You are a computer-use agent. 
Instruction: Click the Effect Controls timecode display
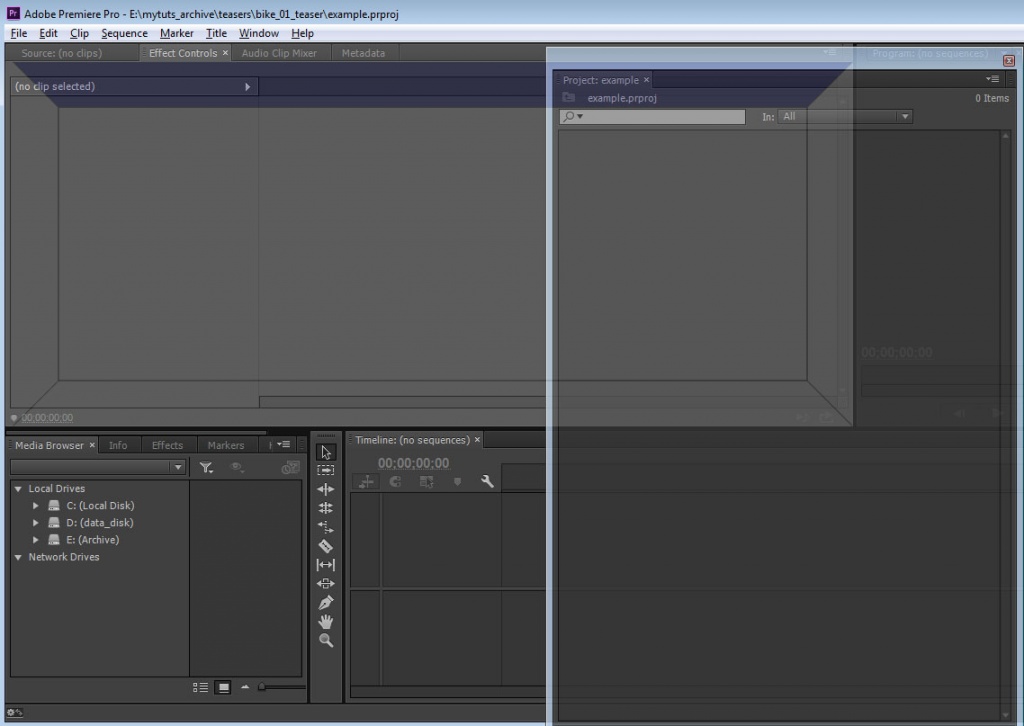click(47, 418)
